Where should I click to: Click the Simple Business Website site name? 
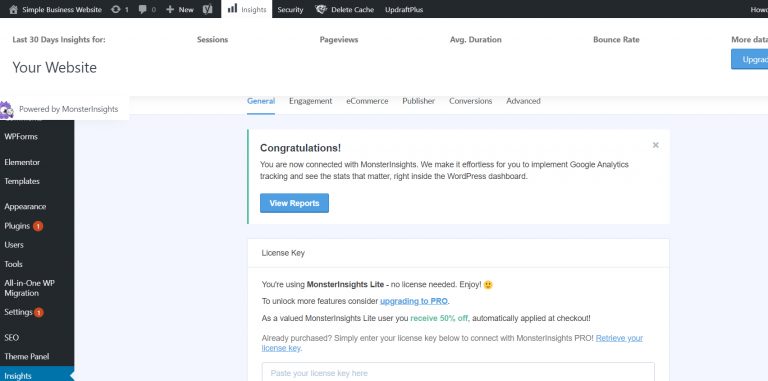tap(62, 9)
